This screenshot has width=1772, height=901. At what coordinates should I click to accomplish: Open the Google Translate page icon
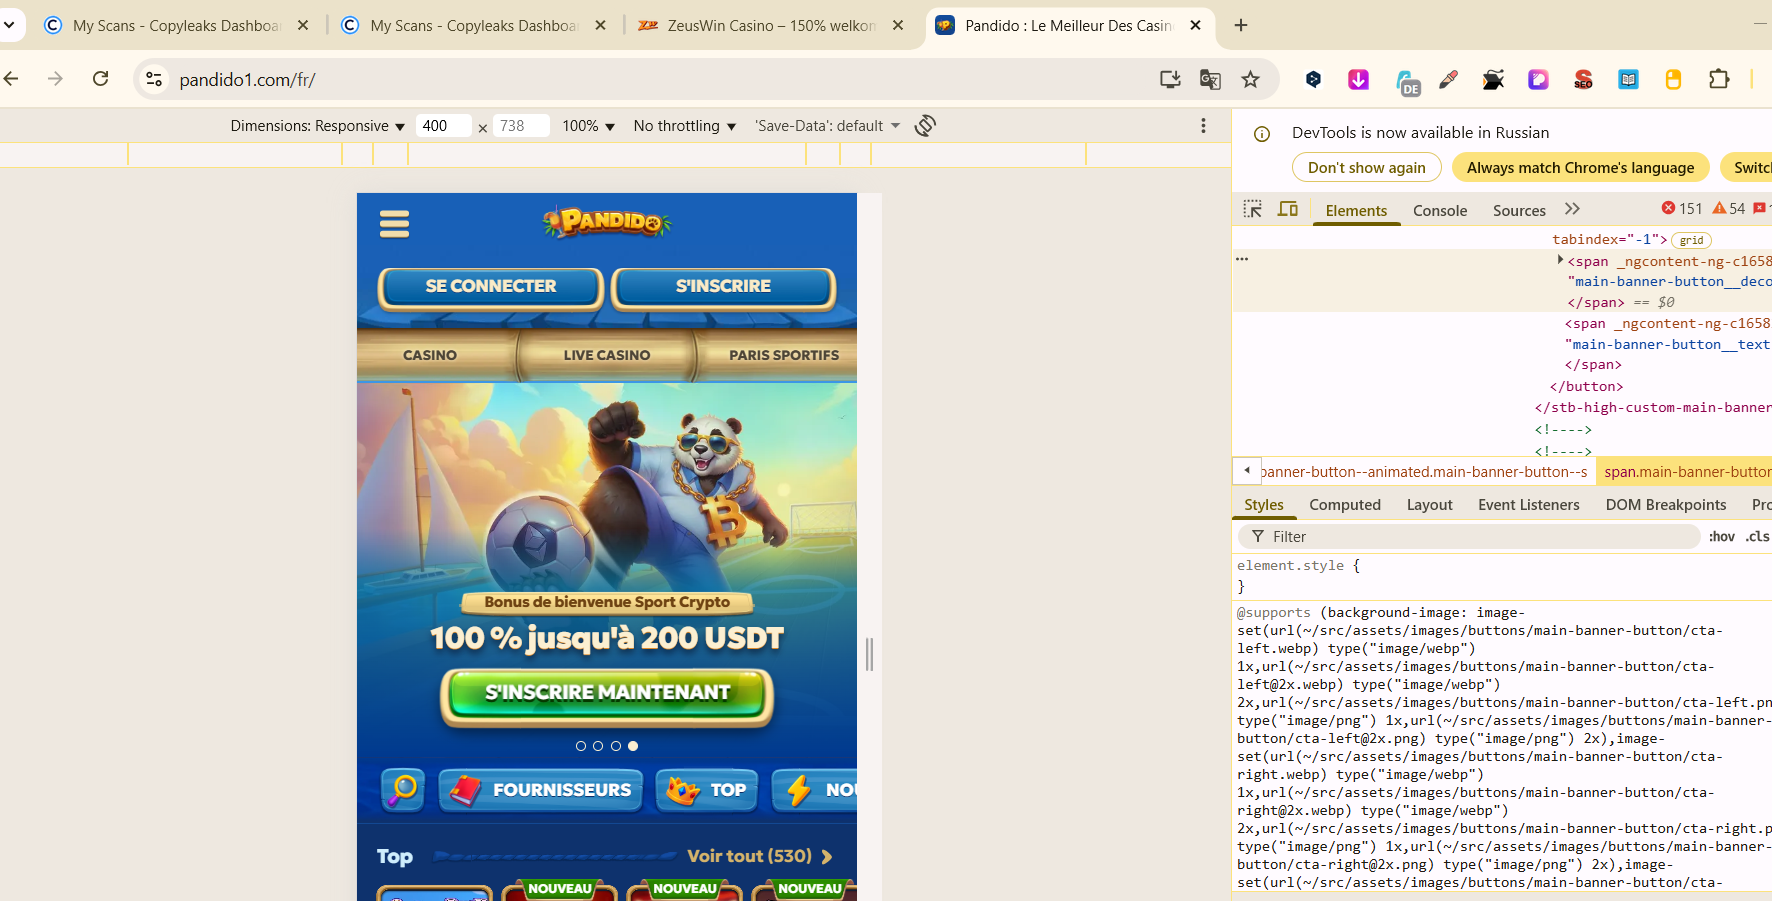(x=1210, y=79)
